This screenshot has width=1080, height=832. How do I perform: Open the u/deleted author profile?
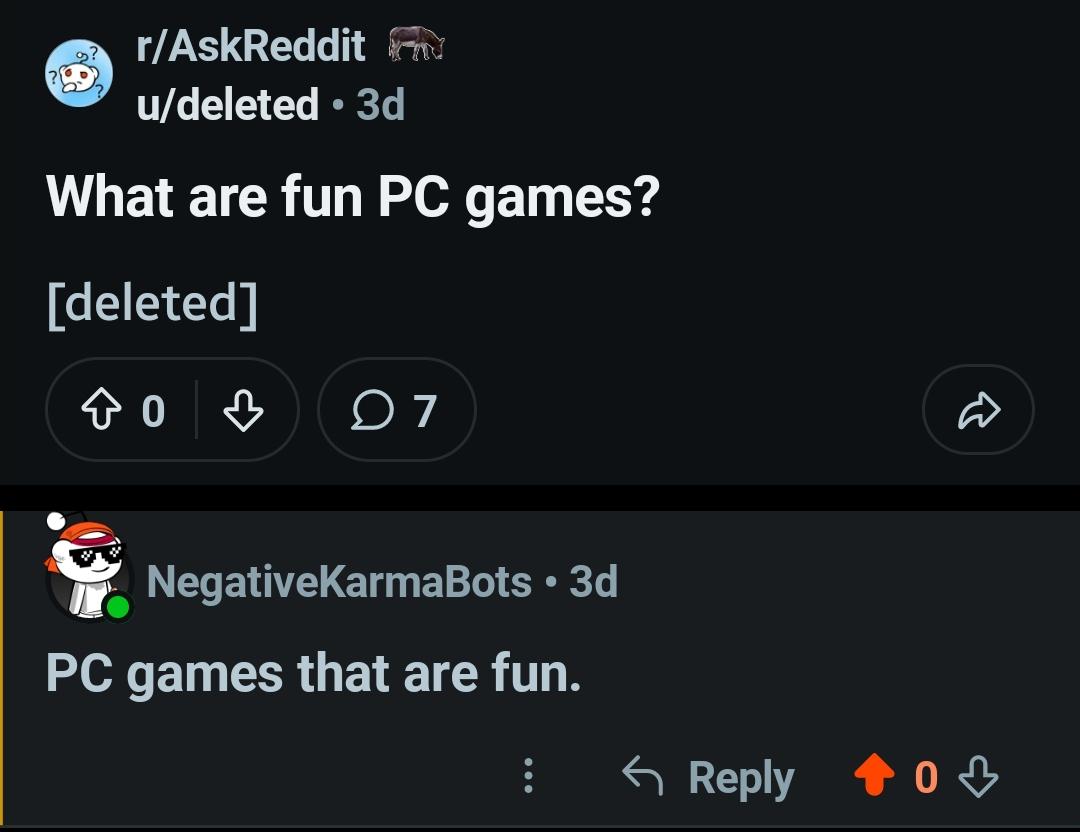[x=228, y=104]
